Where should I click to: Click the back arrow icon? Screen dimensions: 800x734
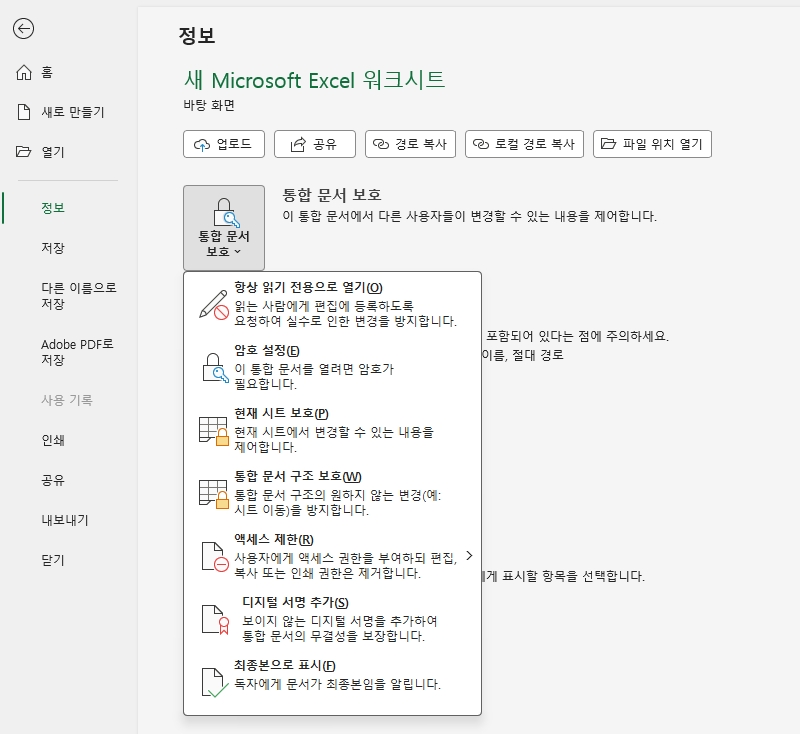click(23, 29)
